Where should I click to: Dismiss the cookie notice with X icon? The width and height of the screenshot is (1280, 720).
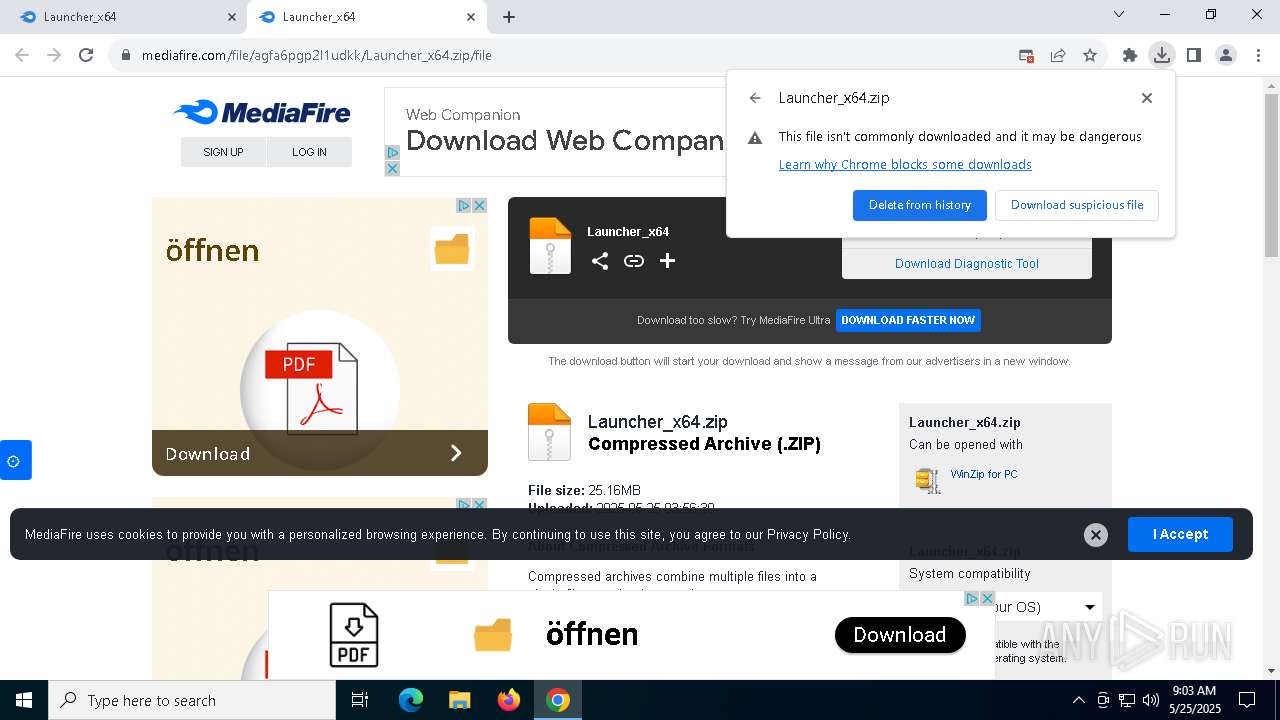click(1096, 535)
